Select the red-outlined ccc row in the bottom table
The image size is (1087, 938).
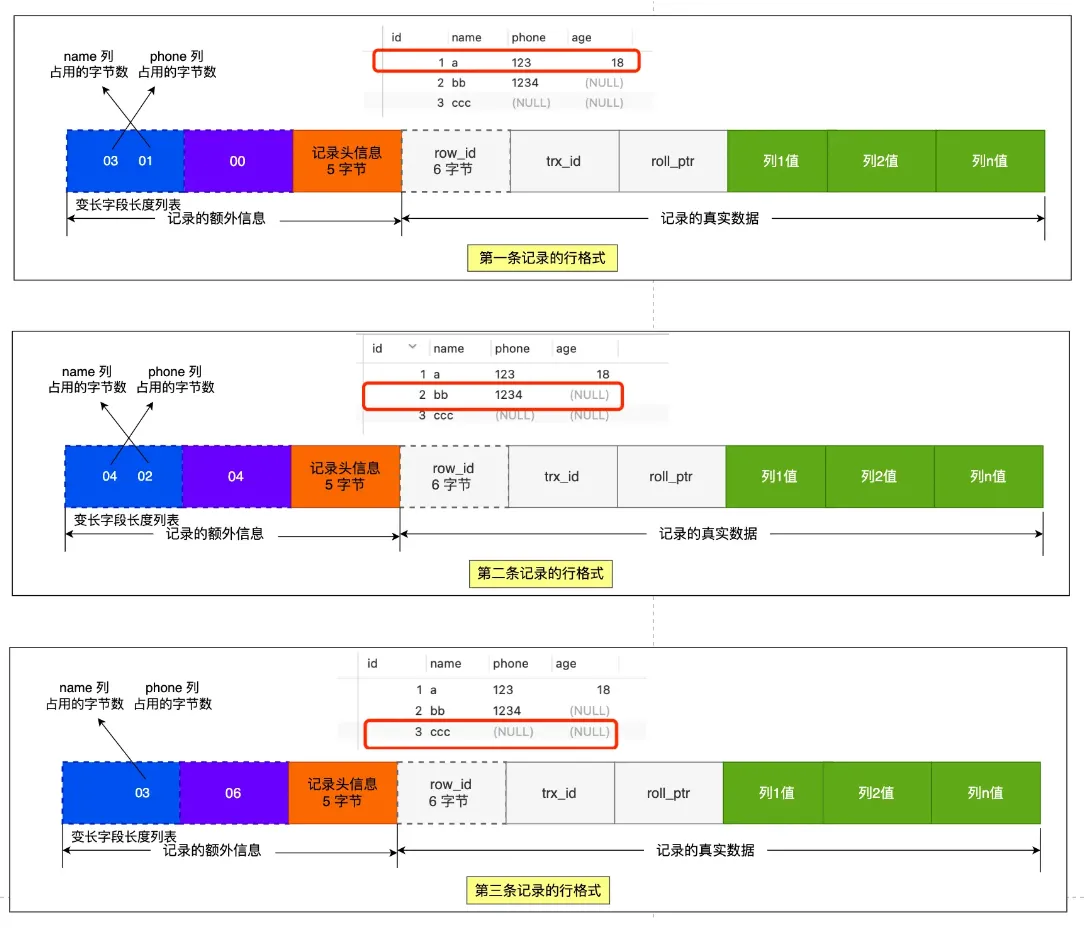point(490,732)
